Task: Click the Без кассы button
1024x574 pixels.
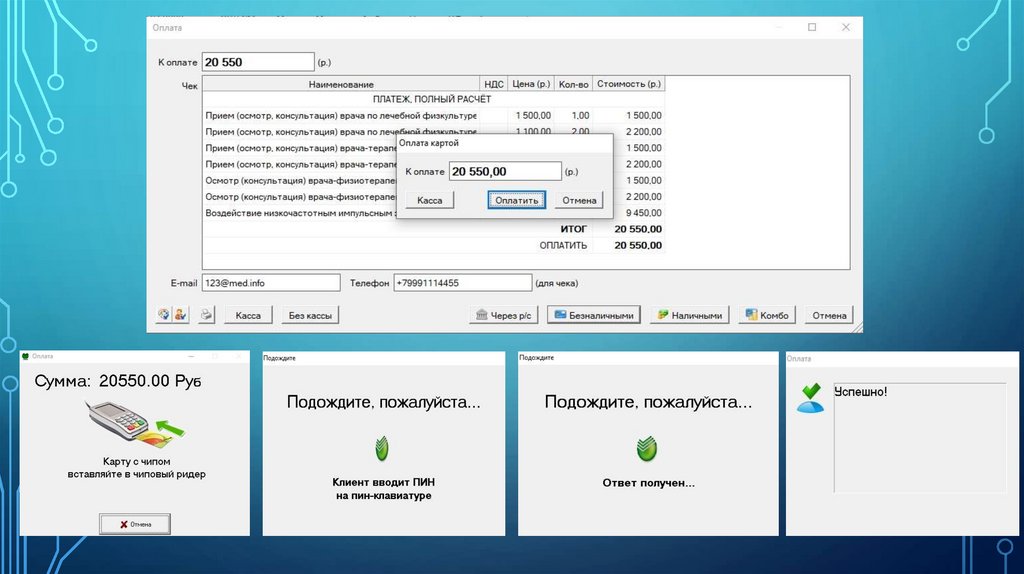Action: pyautogui.click(x=309, y=315)
